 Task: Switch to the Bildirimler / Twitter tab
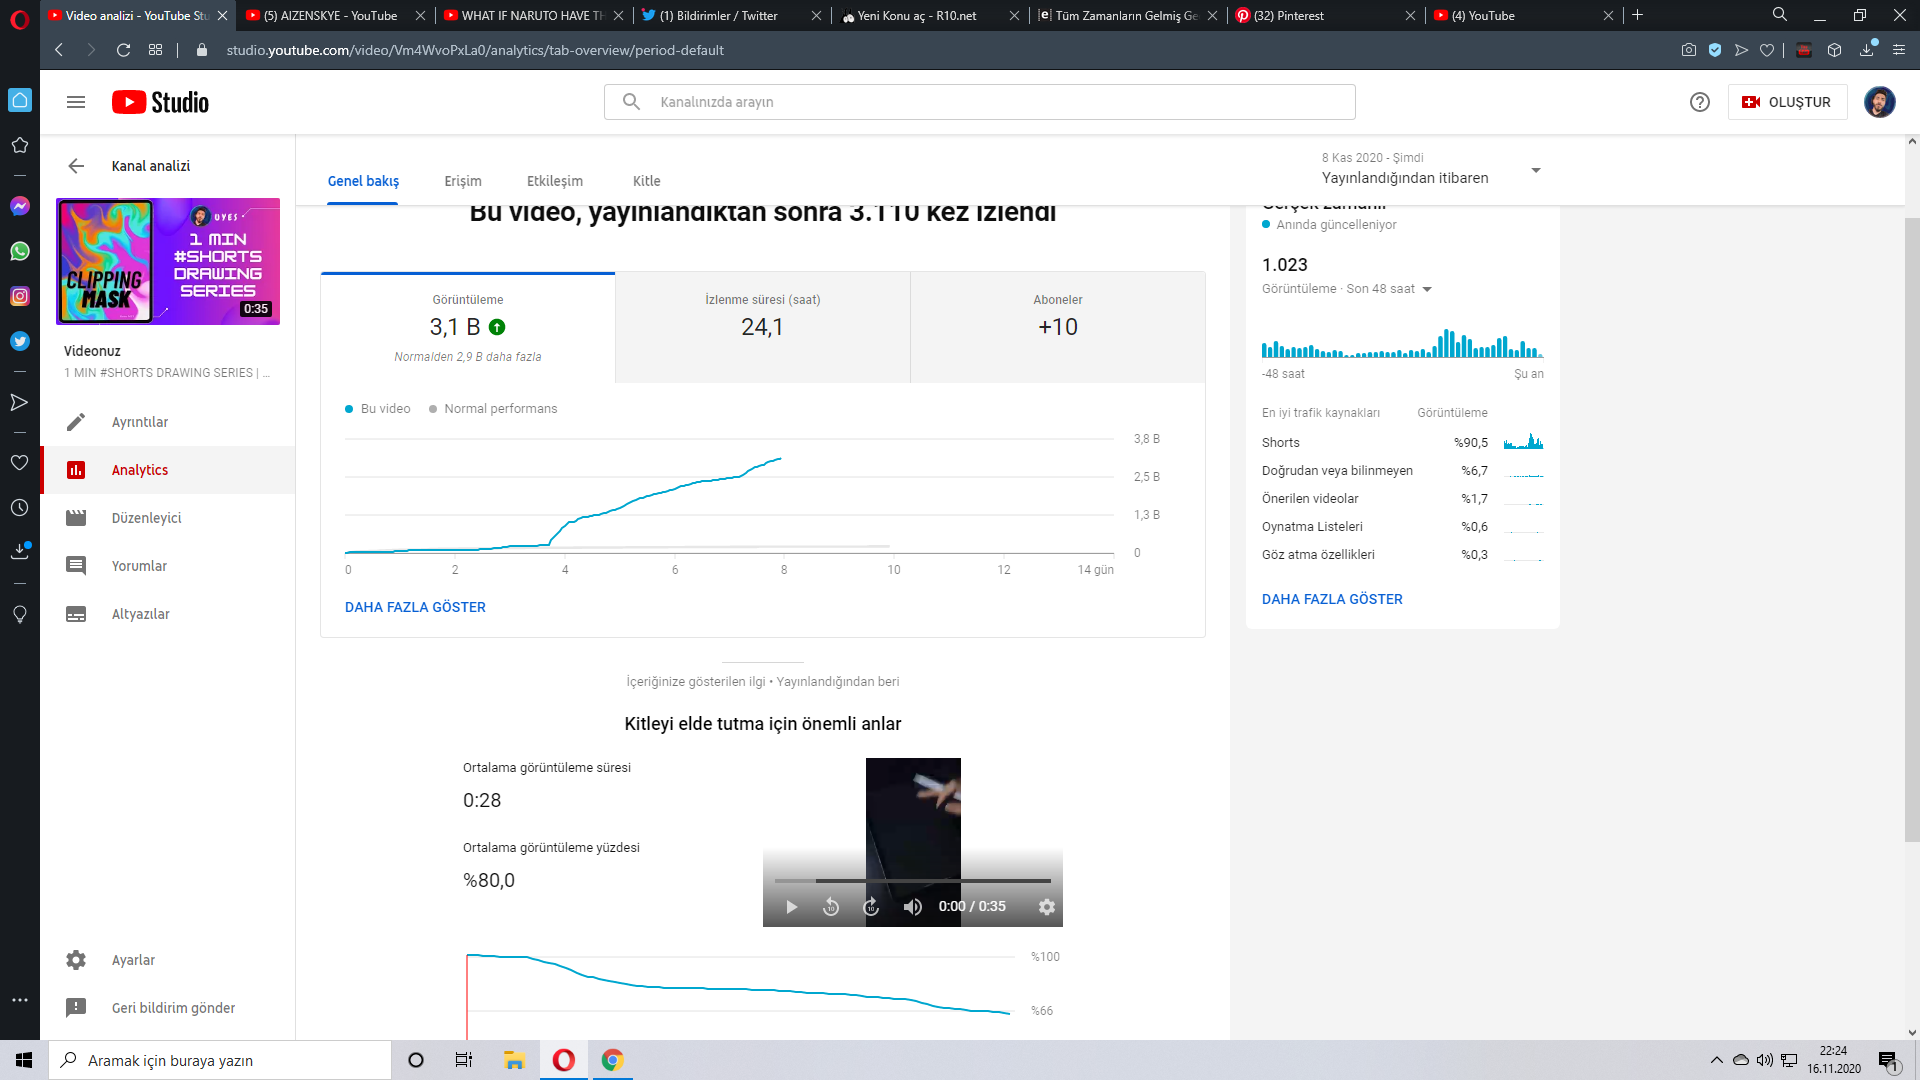point(731,15)
